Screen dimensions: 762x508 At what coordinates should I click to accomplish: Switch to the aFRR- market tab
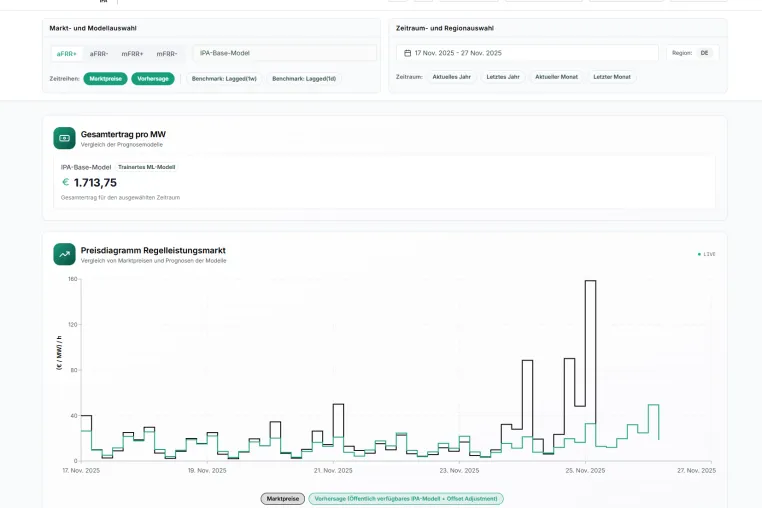click(x=99, y=54)
